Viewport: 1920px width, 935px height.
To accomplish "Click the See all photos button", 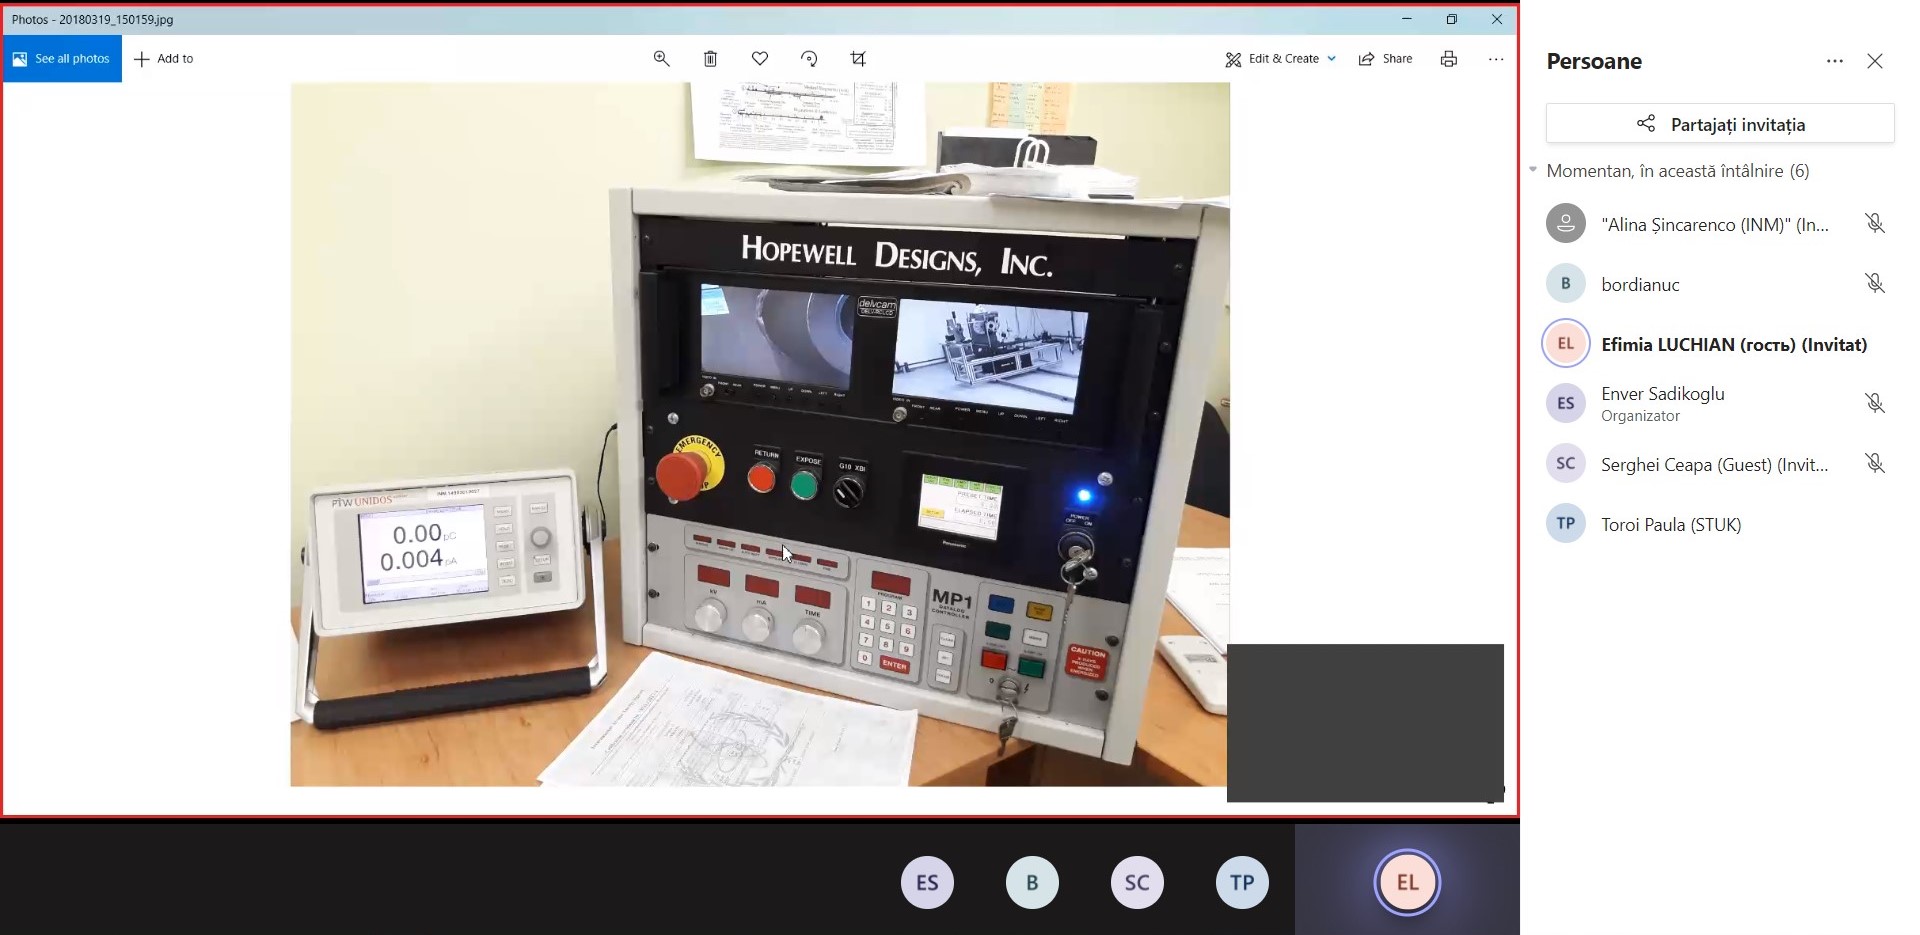I will pos(61,59).
